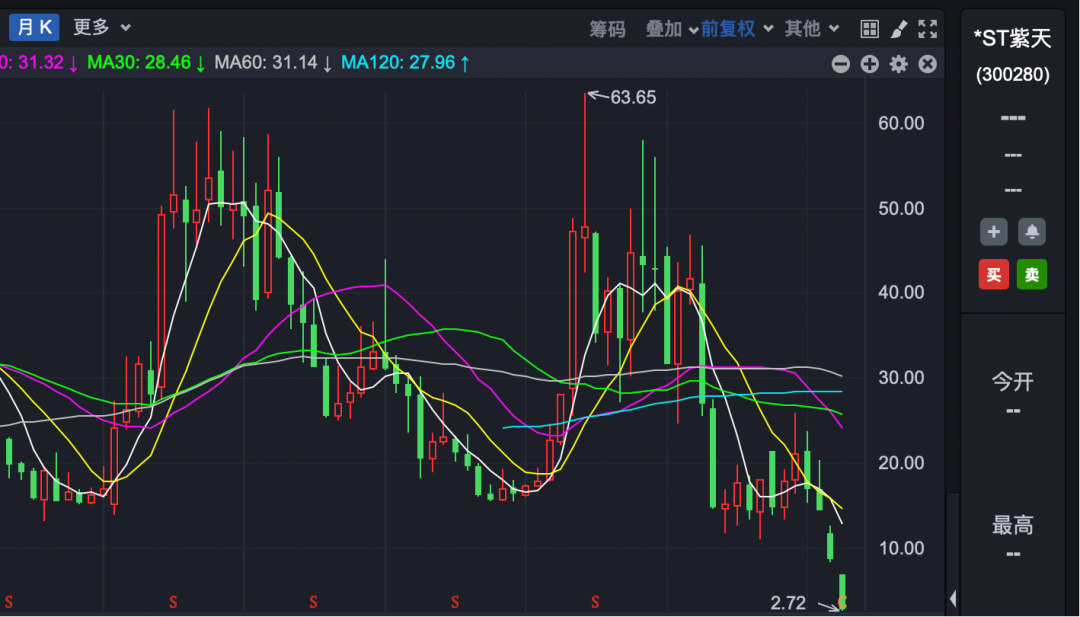Image resolution: width=1080 pixels, height=617 pixels.
Task: Click the *ST紫天 stock name
Action: [x=1012, y=39]
